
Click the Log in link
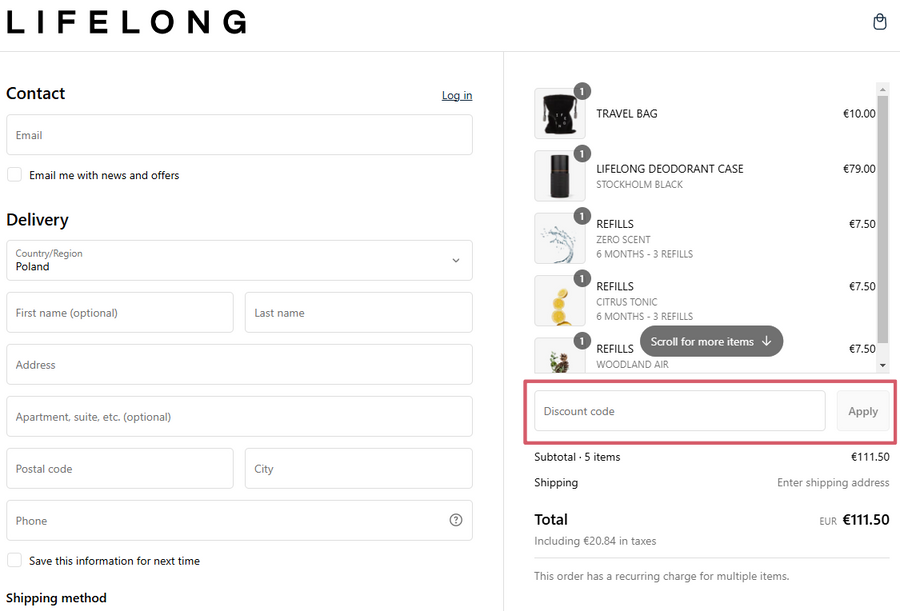(457, 96)
